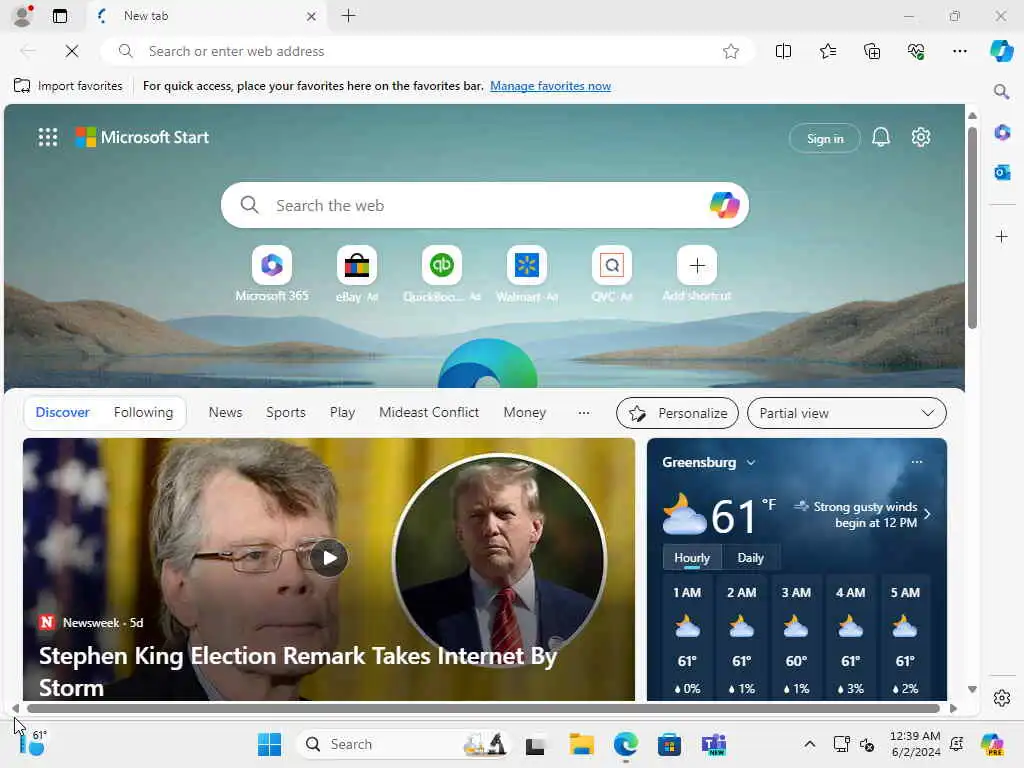Click the address bar field
The height and width of the screenshot is (768, 1024).
coord(428,51)
